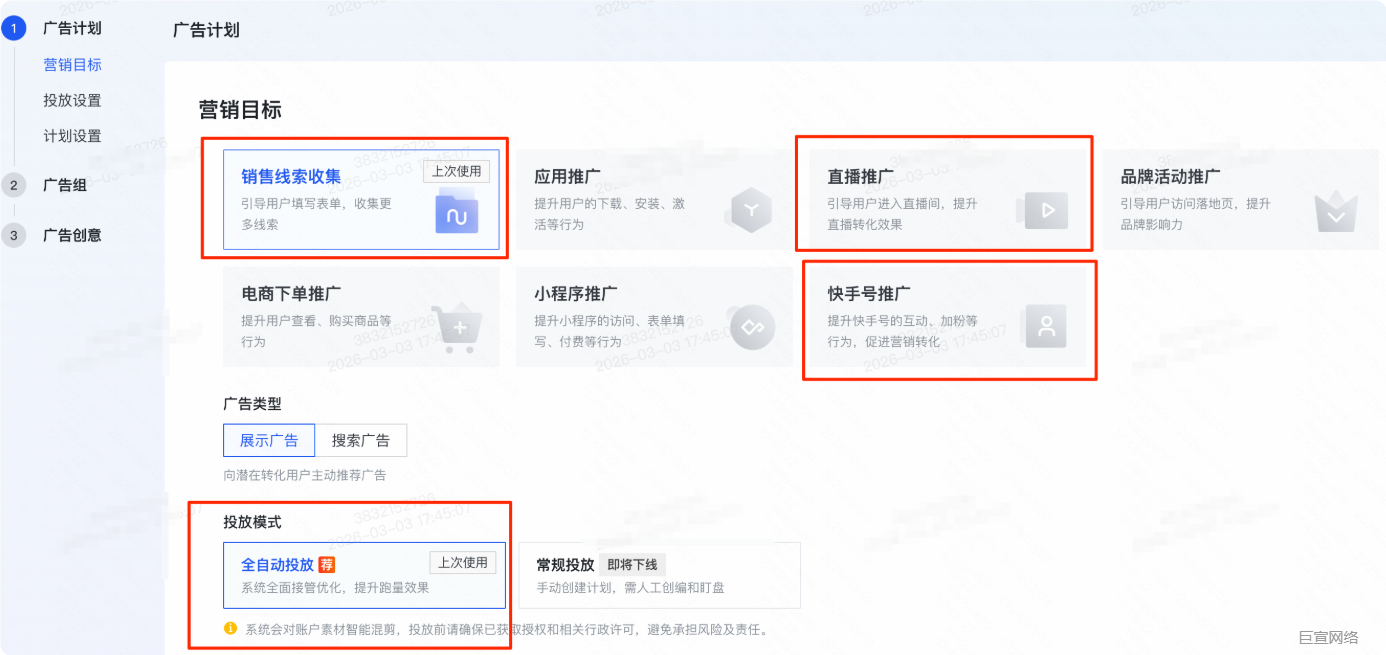Select the 销售线索收集 marketing goal card
Screen dimensions: 1386x655
361,199
